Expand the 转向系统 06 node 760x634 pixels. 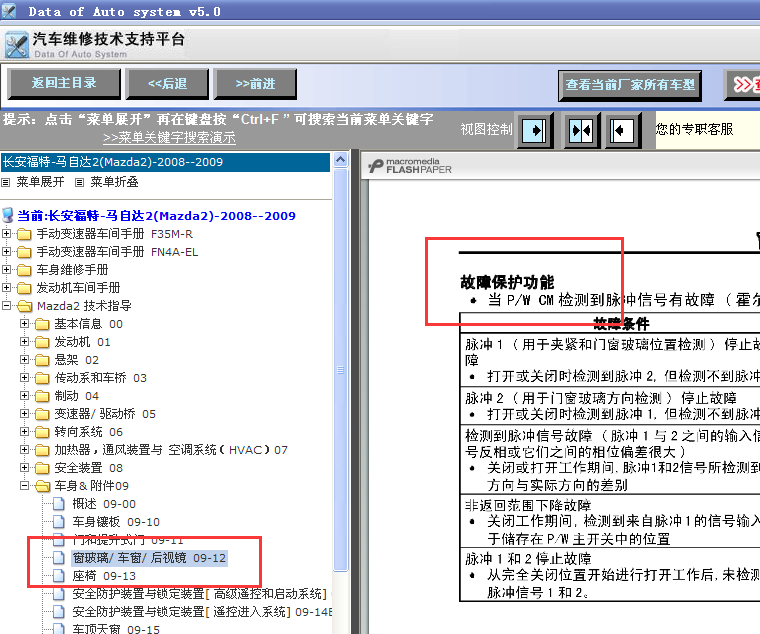coord(24,431)
